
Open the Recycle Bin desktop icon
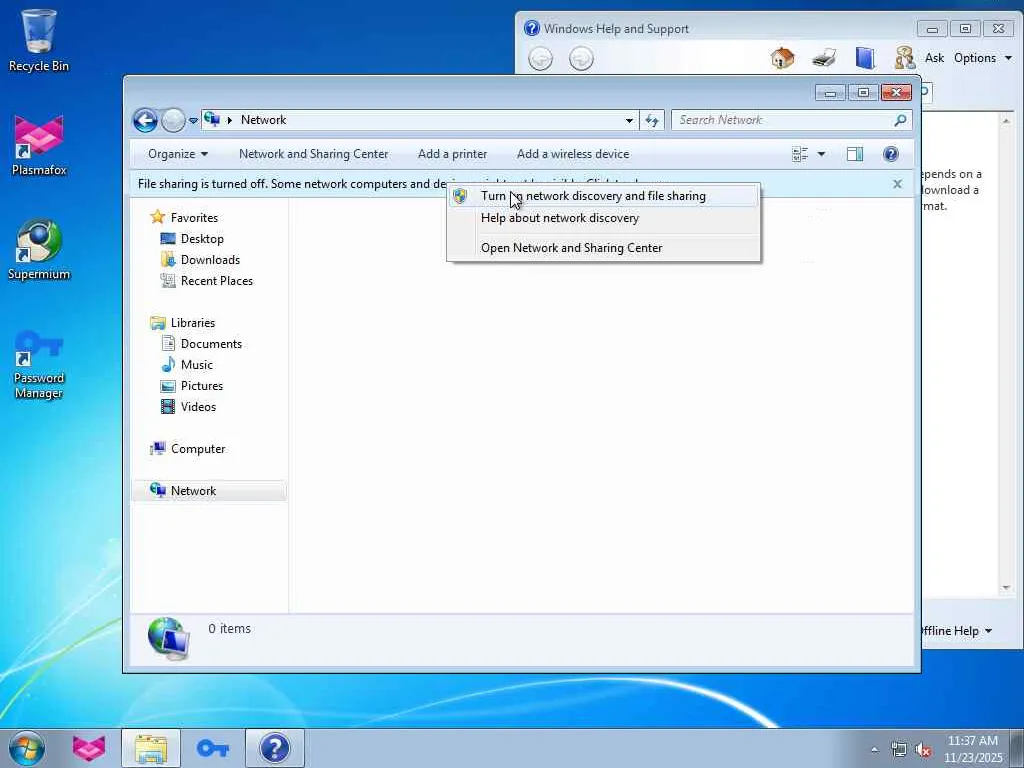(39, 40)
